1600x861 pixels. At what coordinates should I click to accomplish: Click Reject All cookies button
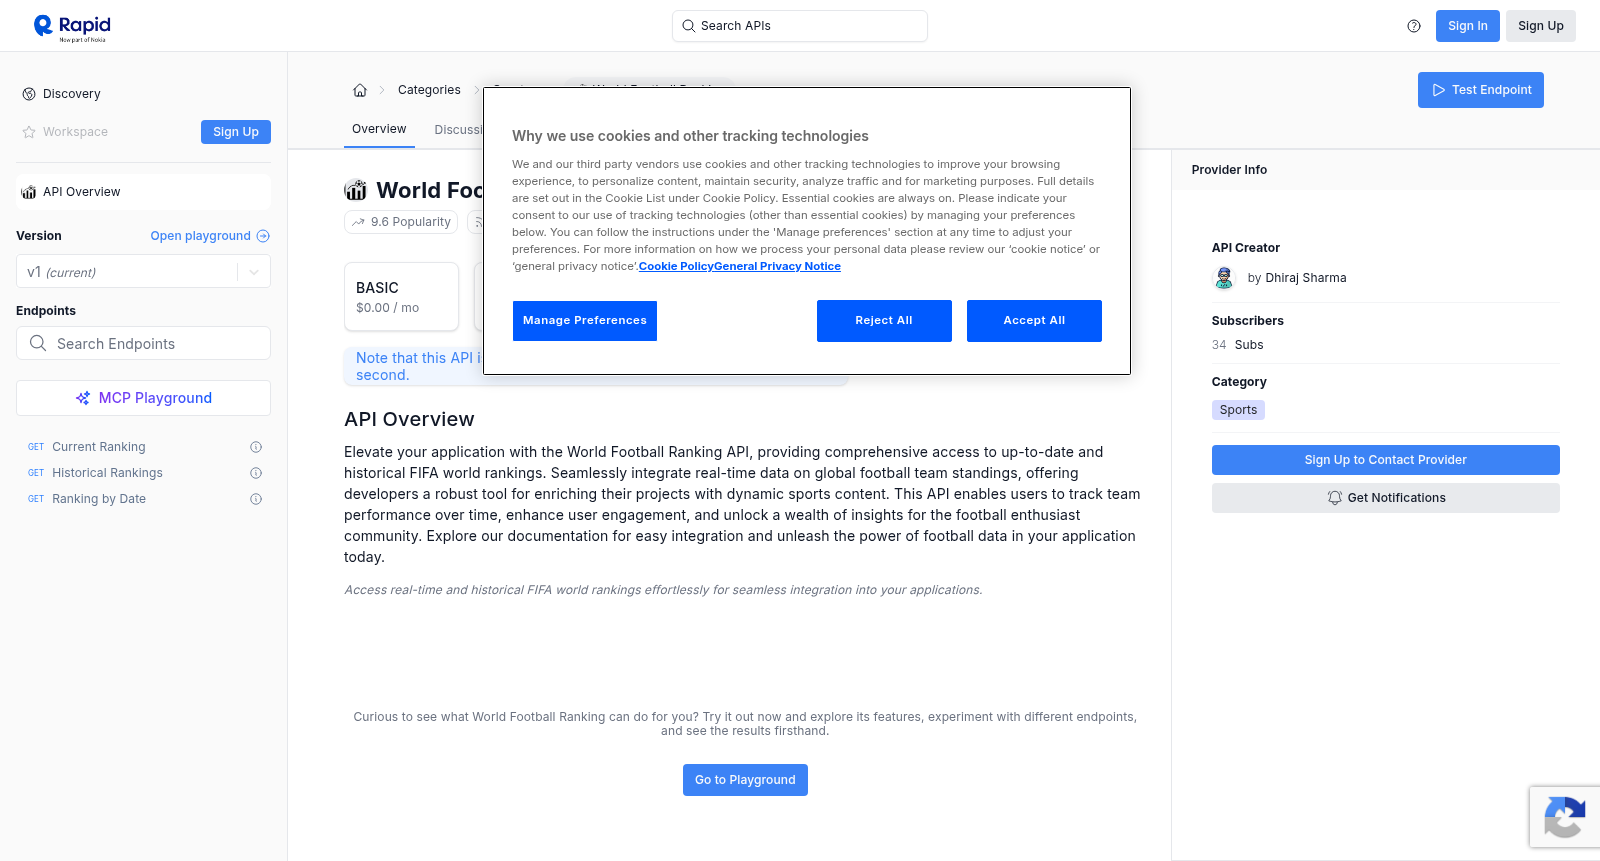(884, 321)
